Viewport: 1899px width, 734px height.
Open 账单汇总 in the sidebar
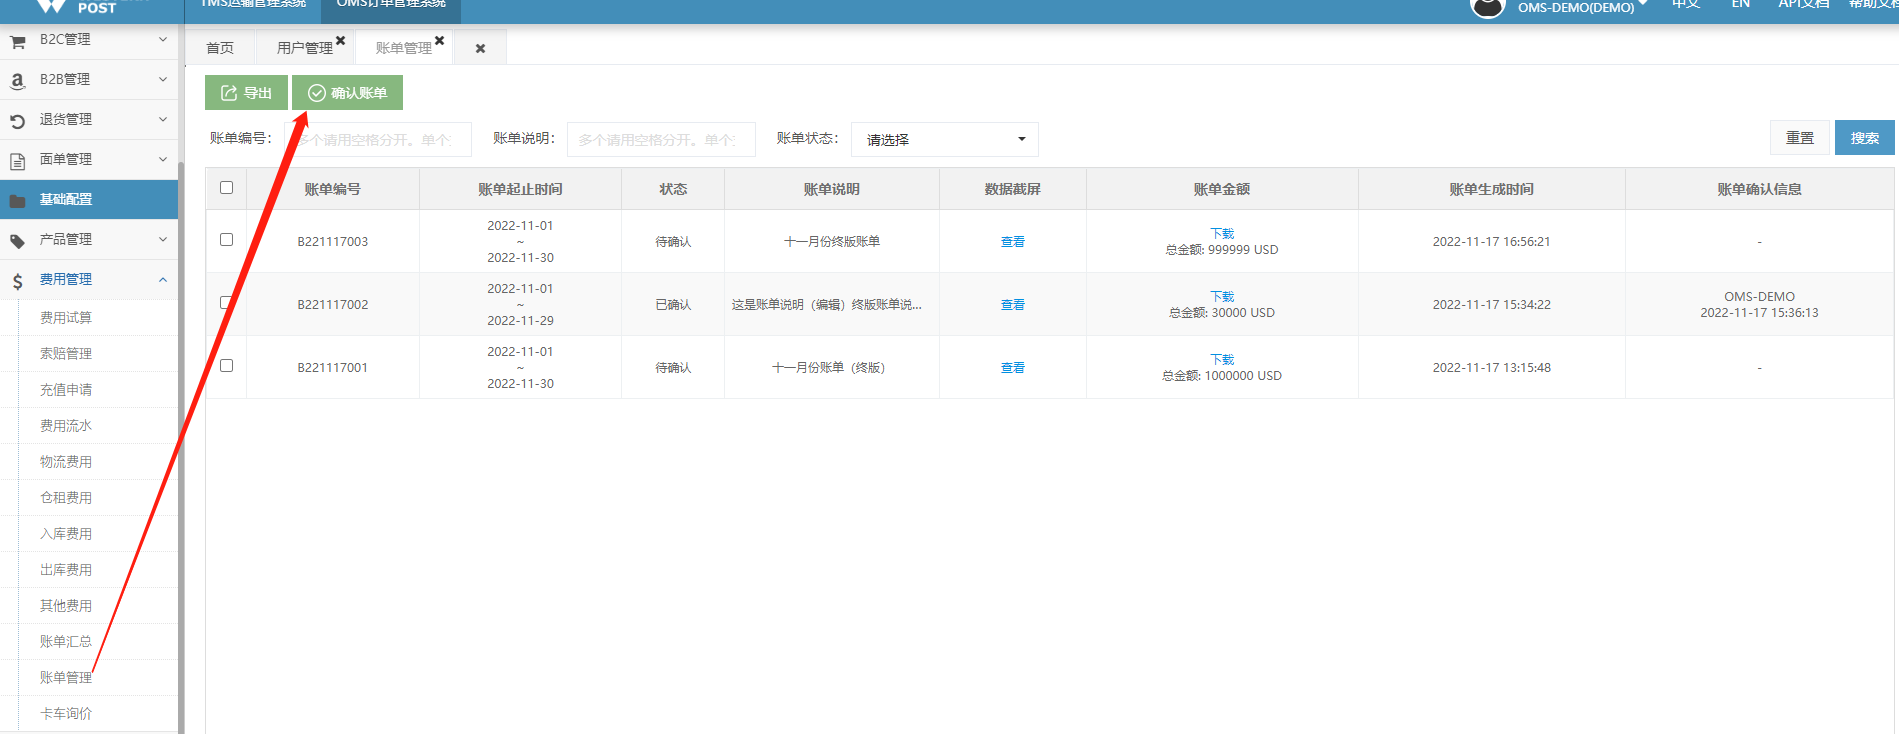tap(65, 642)
